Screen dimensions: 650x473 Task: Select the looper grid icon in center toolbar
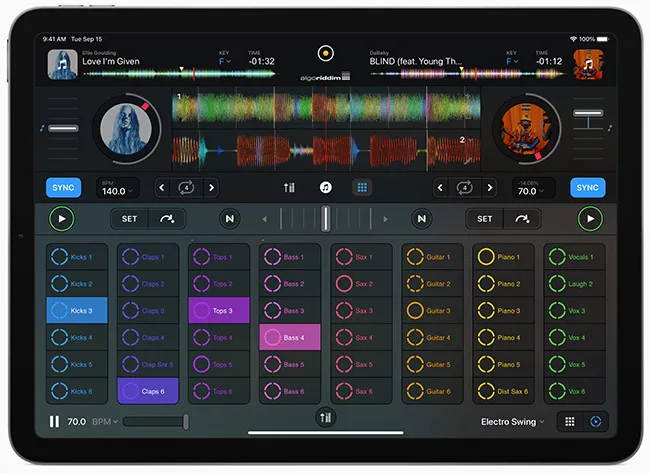[x=362, y=188]
